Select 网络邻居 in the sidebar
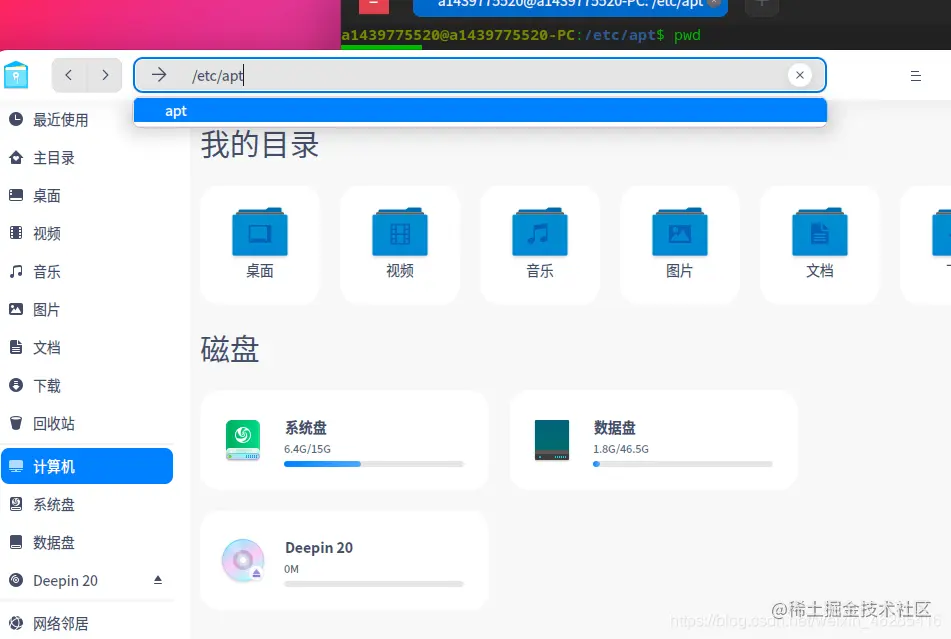 tap(61, 623)
